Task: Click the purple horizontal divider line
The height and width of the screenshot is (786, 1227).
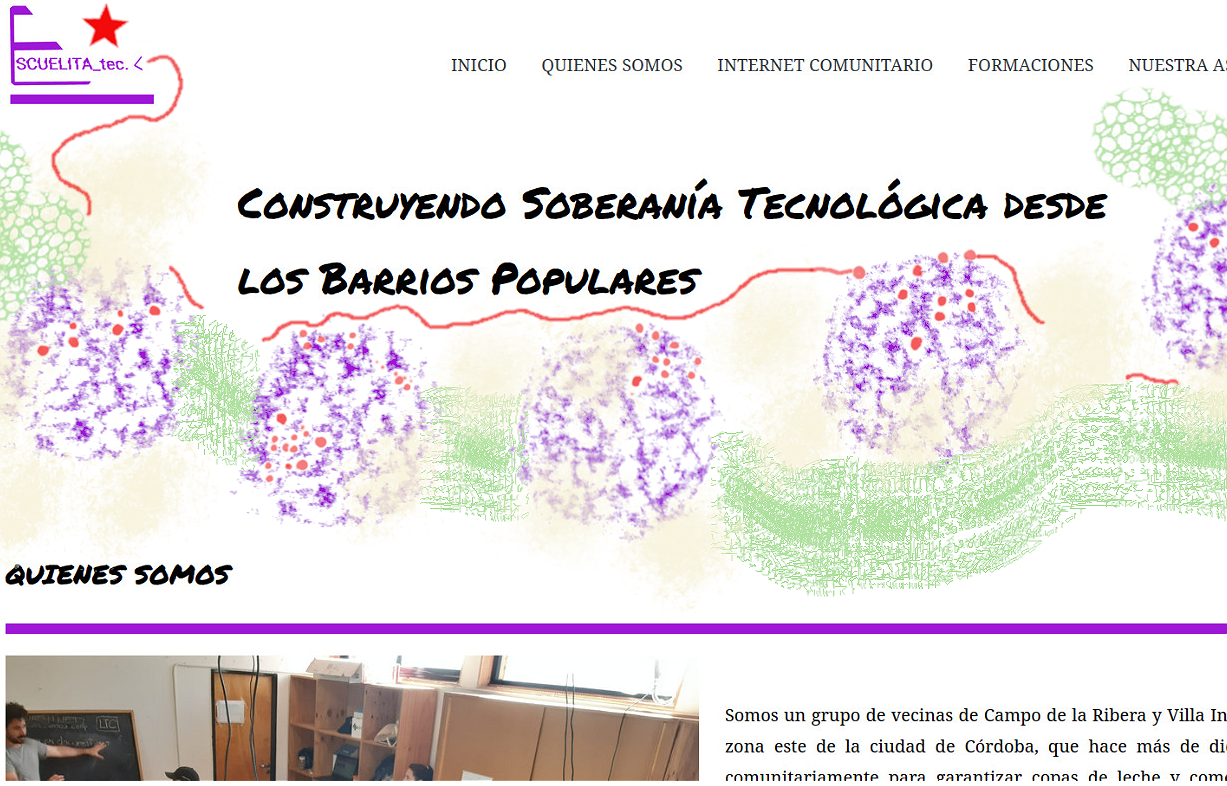Action: 615,629
